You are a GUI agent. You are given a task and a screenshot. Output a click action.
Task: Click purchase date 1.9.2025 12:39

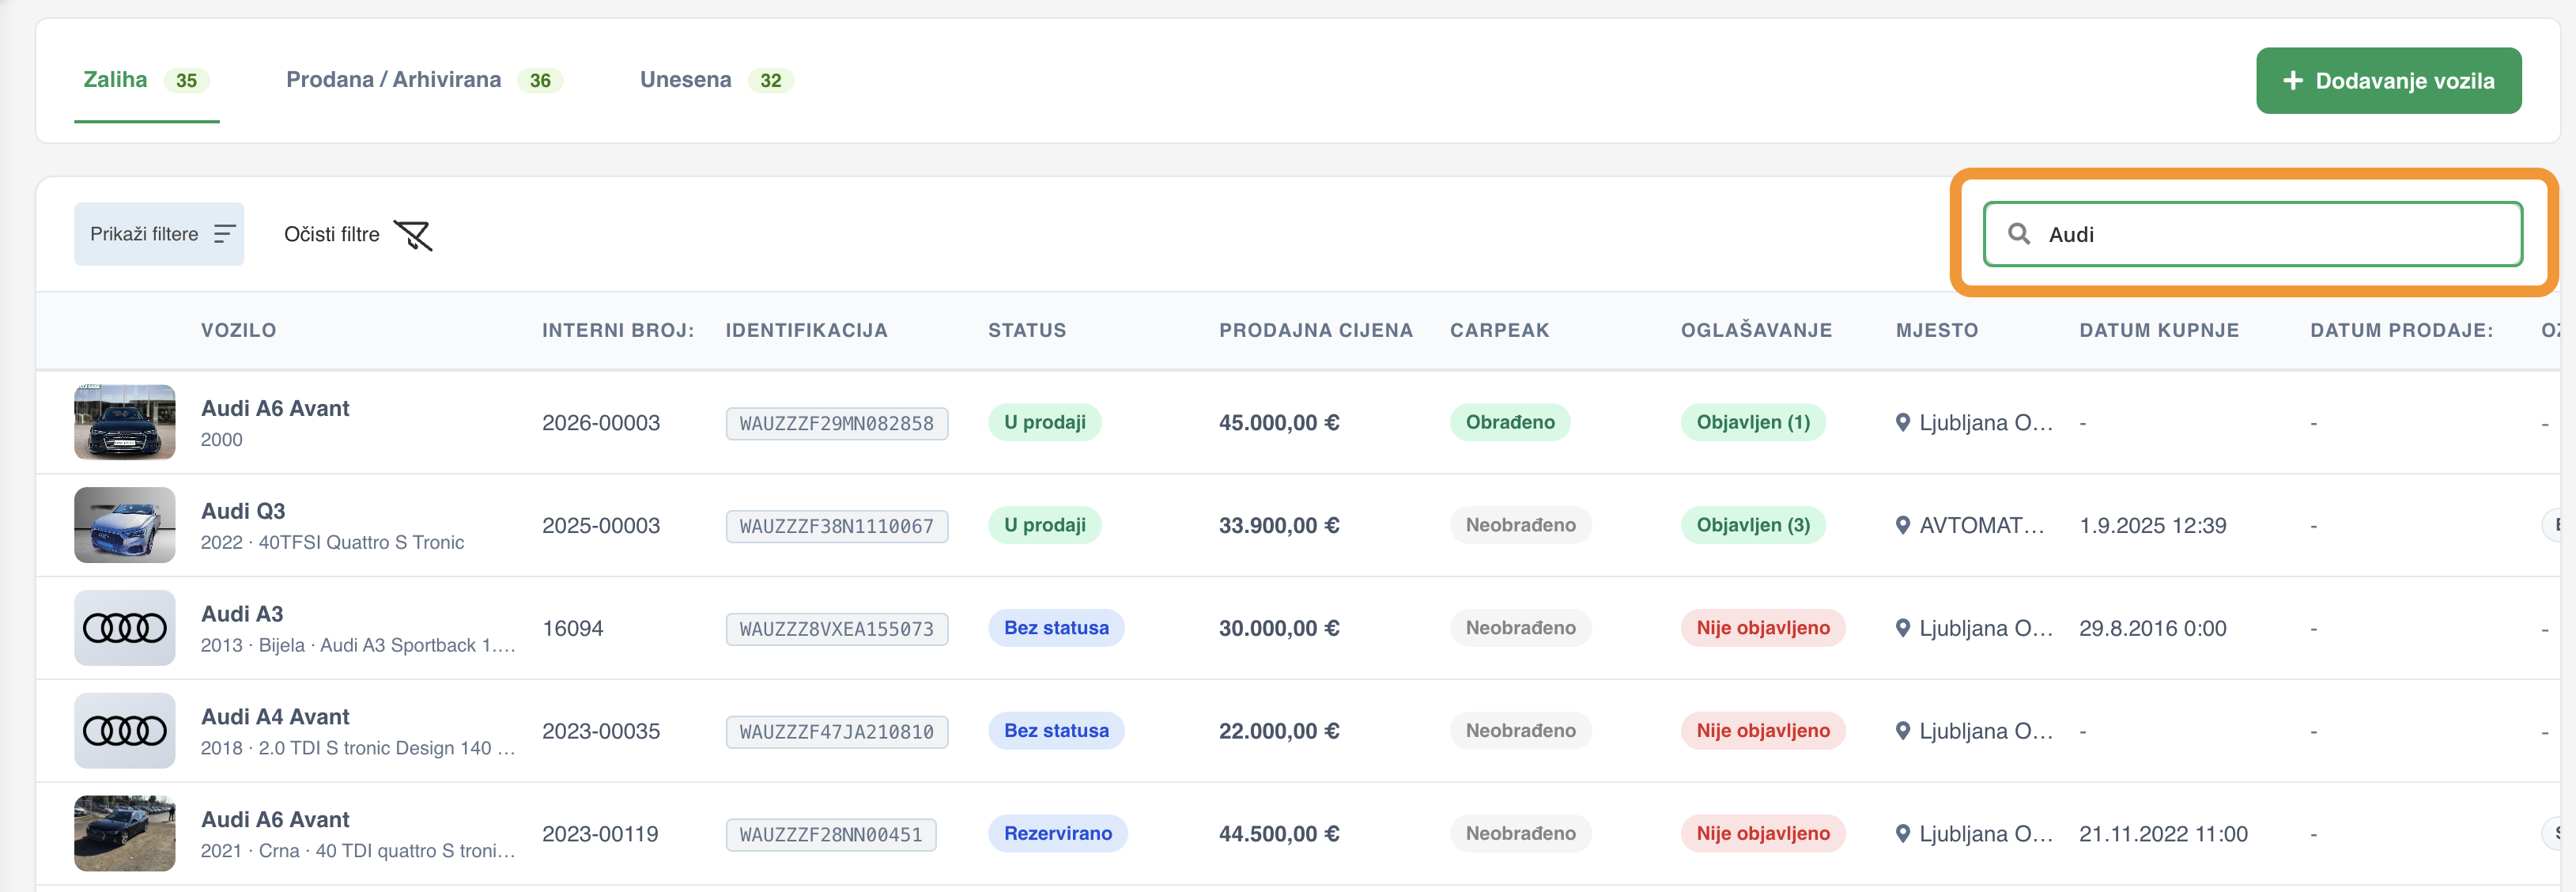(2153, 526)
